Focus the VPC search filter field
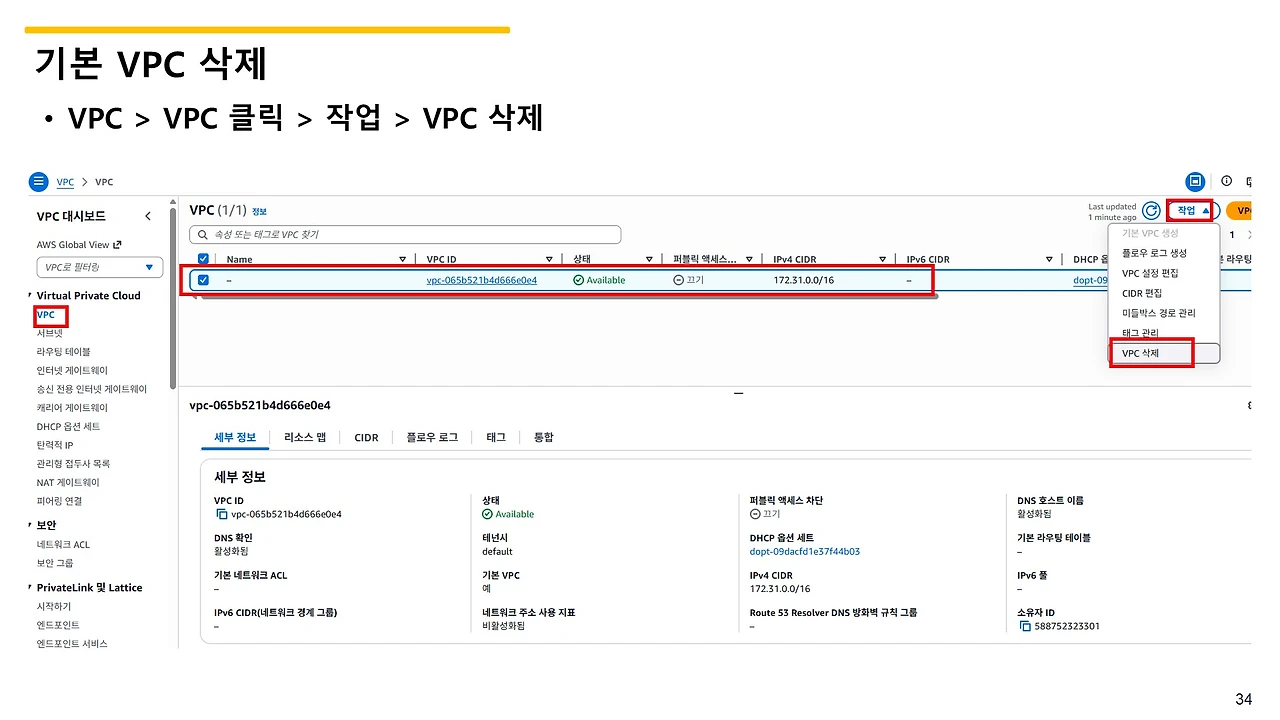The height and width of the screenshot is (720, 1280). pyautogui.click(x=405, y=235)
